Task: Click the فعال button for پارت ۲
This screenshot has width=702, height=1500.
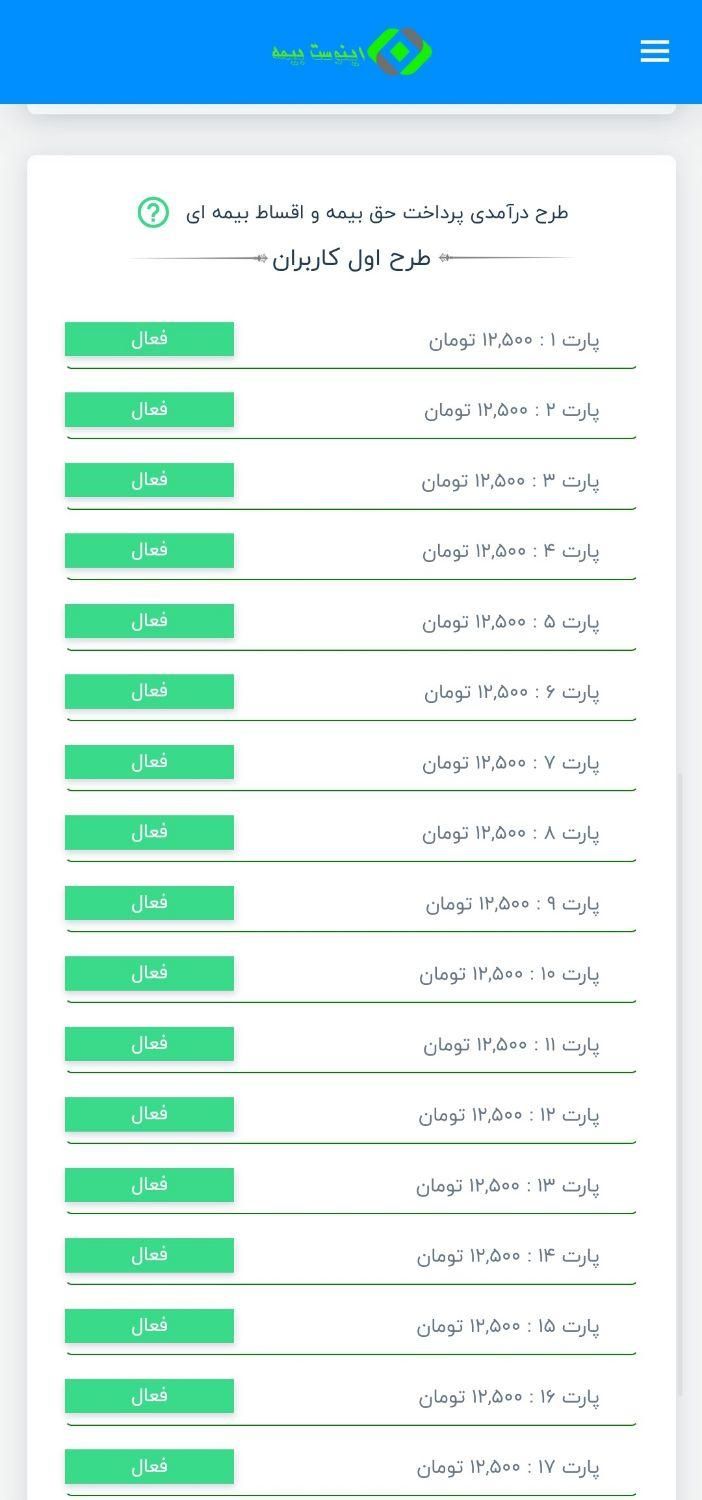Action: pos(149,409)
